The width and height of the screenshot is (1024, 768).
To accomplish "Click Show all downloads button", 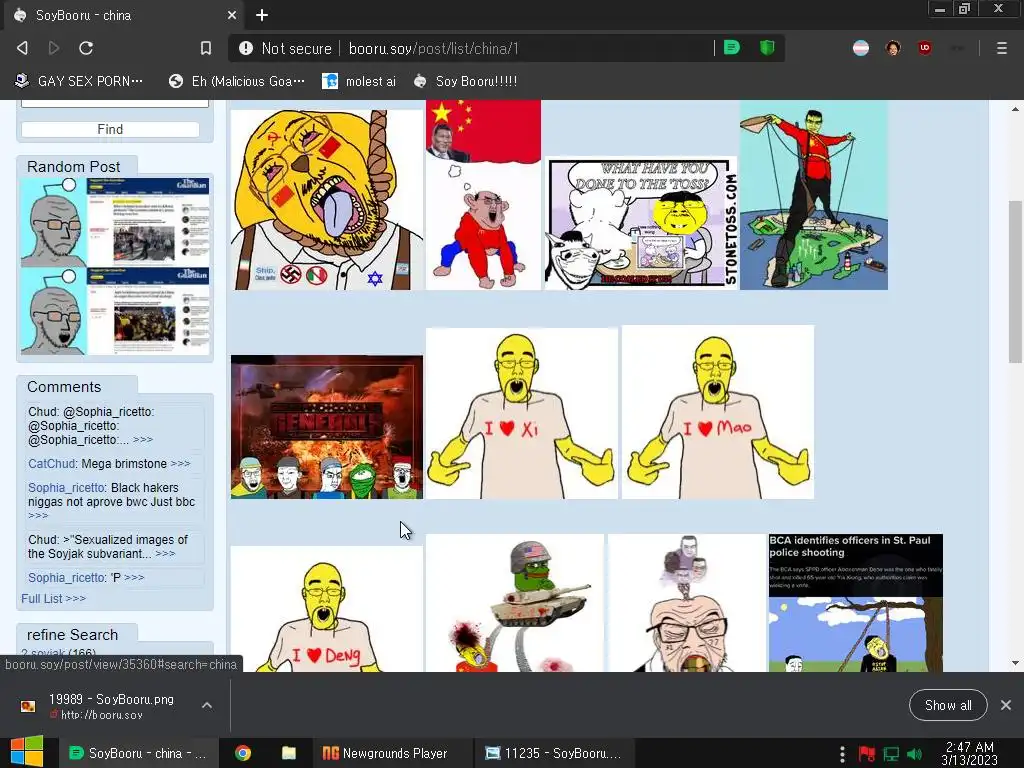I will [x=948, y=705].
